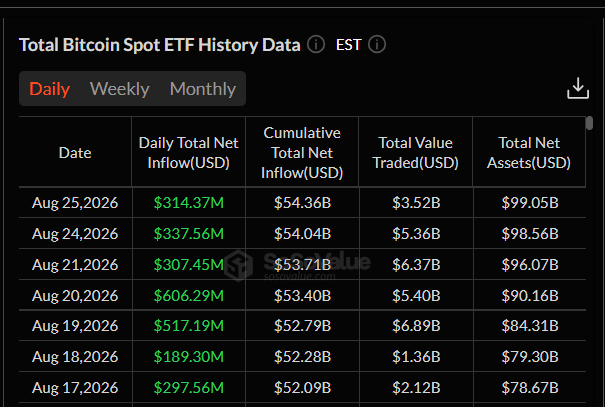Select the Aug 20,2026 date cell

click(x=75, y=296)
